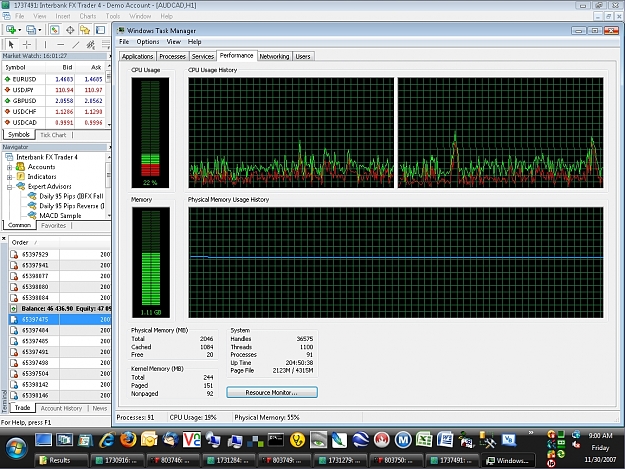Select the Trendline drawing tool
Viewport: 625px width, 469px height.
tap(76, 44)
